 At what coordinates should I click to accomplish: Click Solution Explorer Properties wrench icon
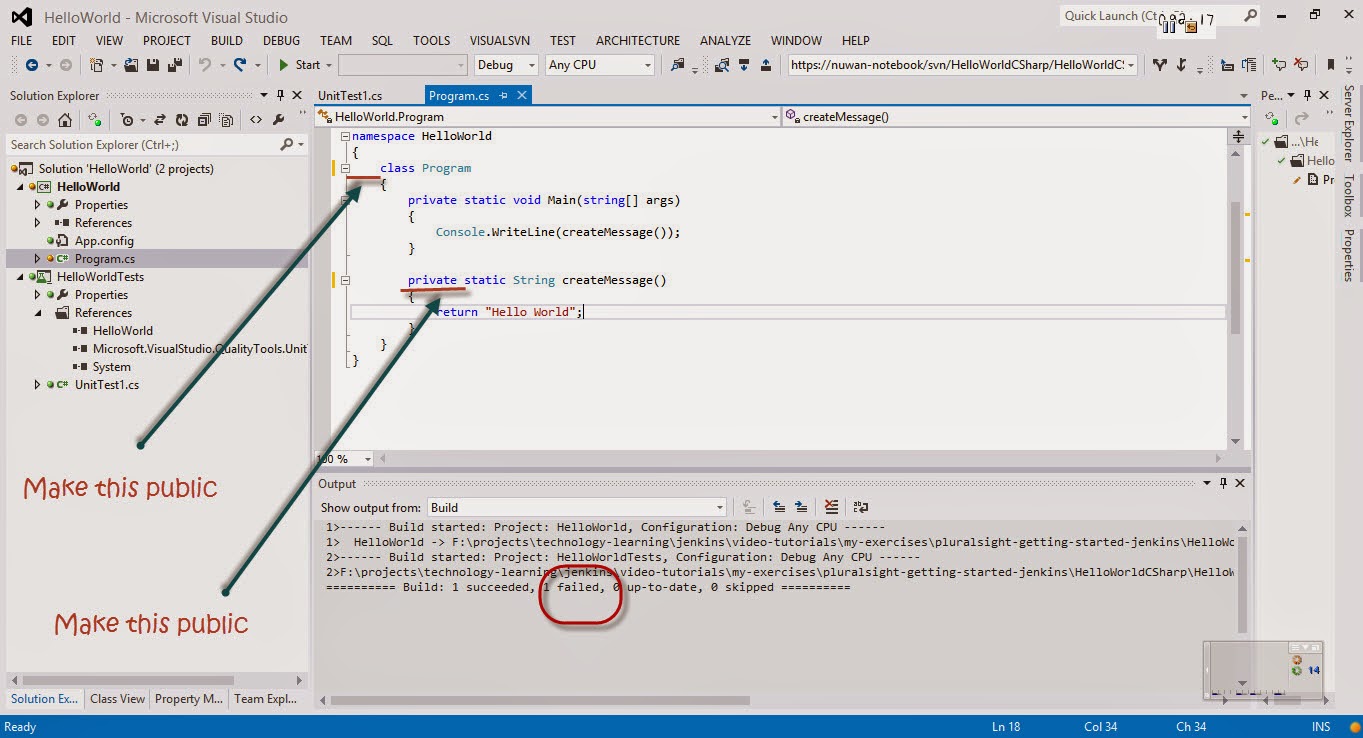(279, 119)
